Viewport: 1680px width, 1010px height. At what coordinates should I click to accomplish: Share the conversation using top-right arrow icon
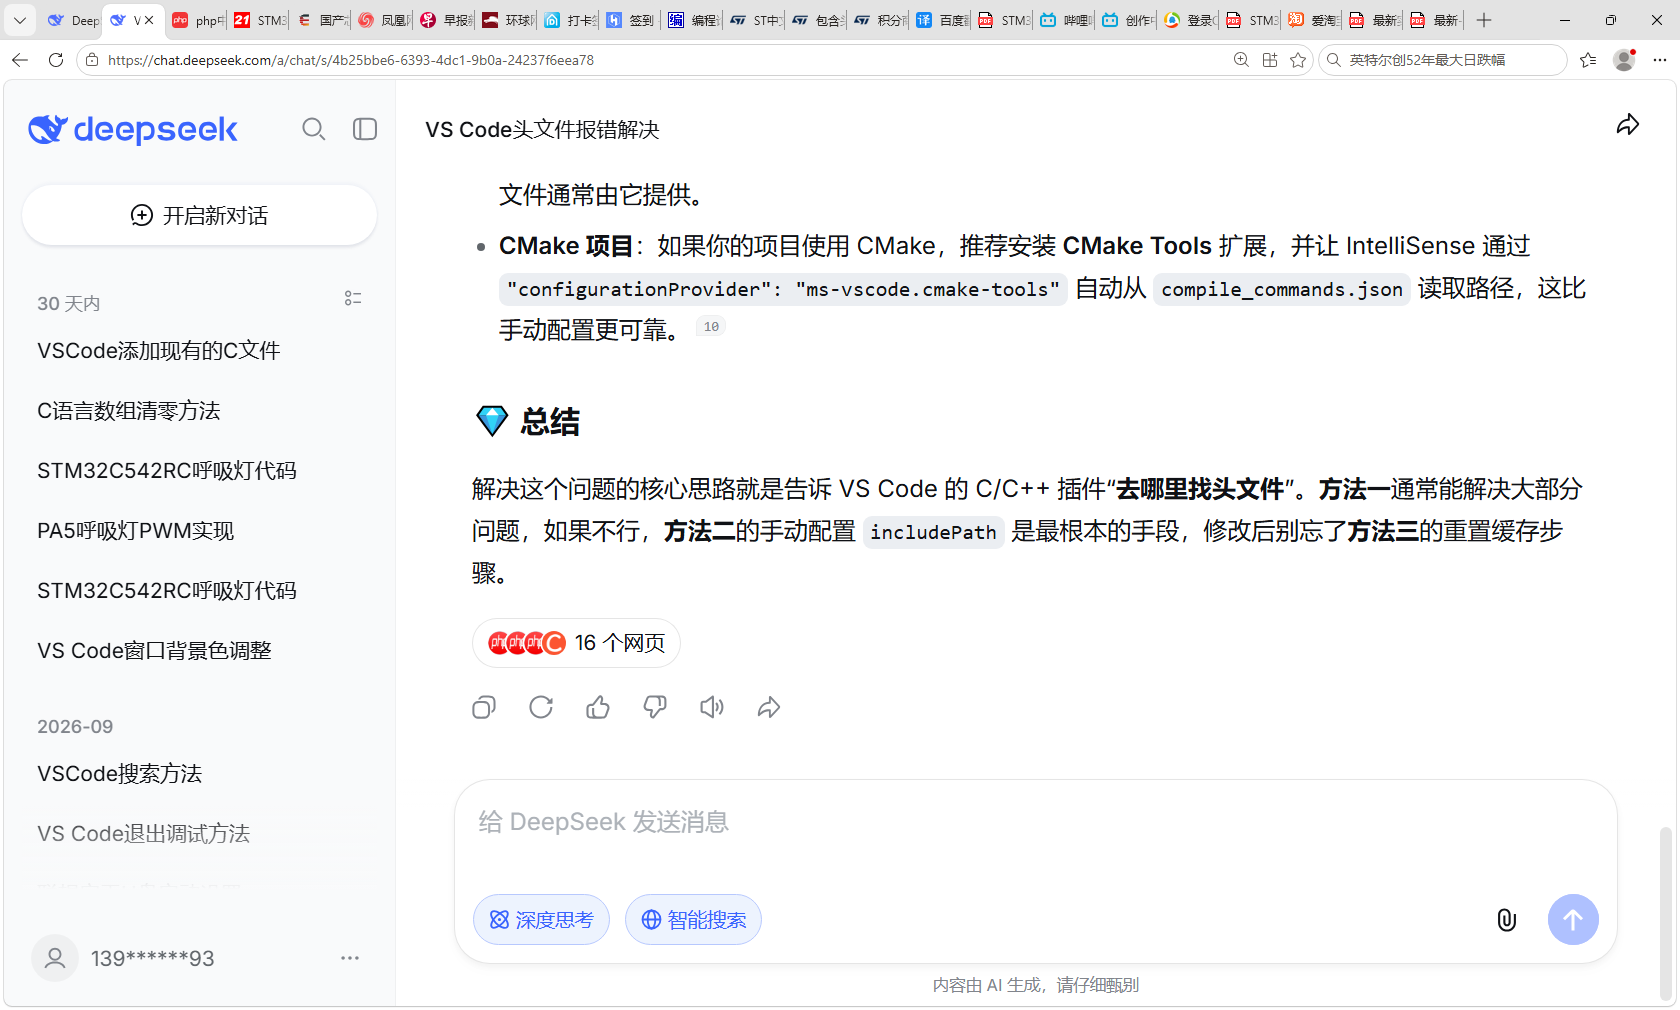1628,125
